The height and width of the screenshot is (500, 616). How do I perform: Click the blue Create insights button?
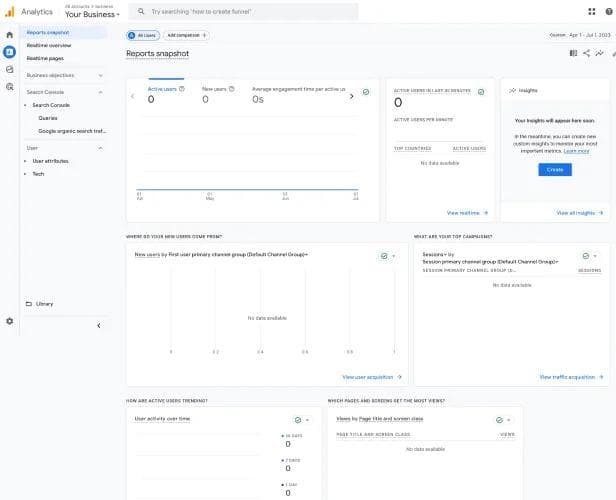555,169
